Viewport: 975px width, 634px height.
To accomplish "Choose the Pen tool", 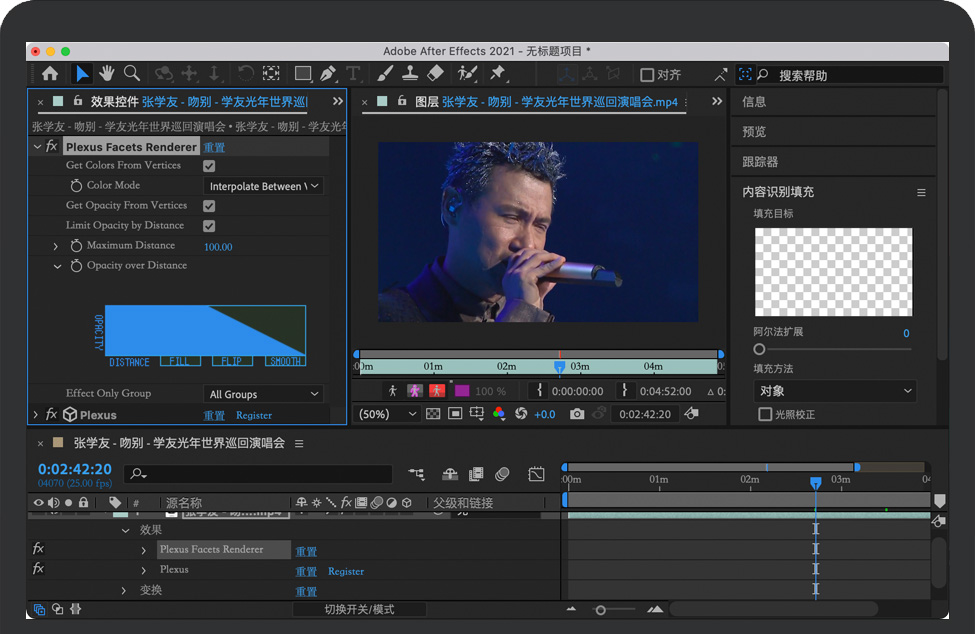I will pyautogui.click(x=327, y=74).
